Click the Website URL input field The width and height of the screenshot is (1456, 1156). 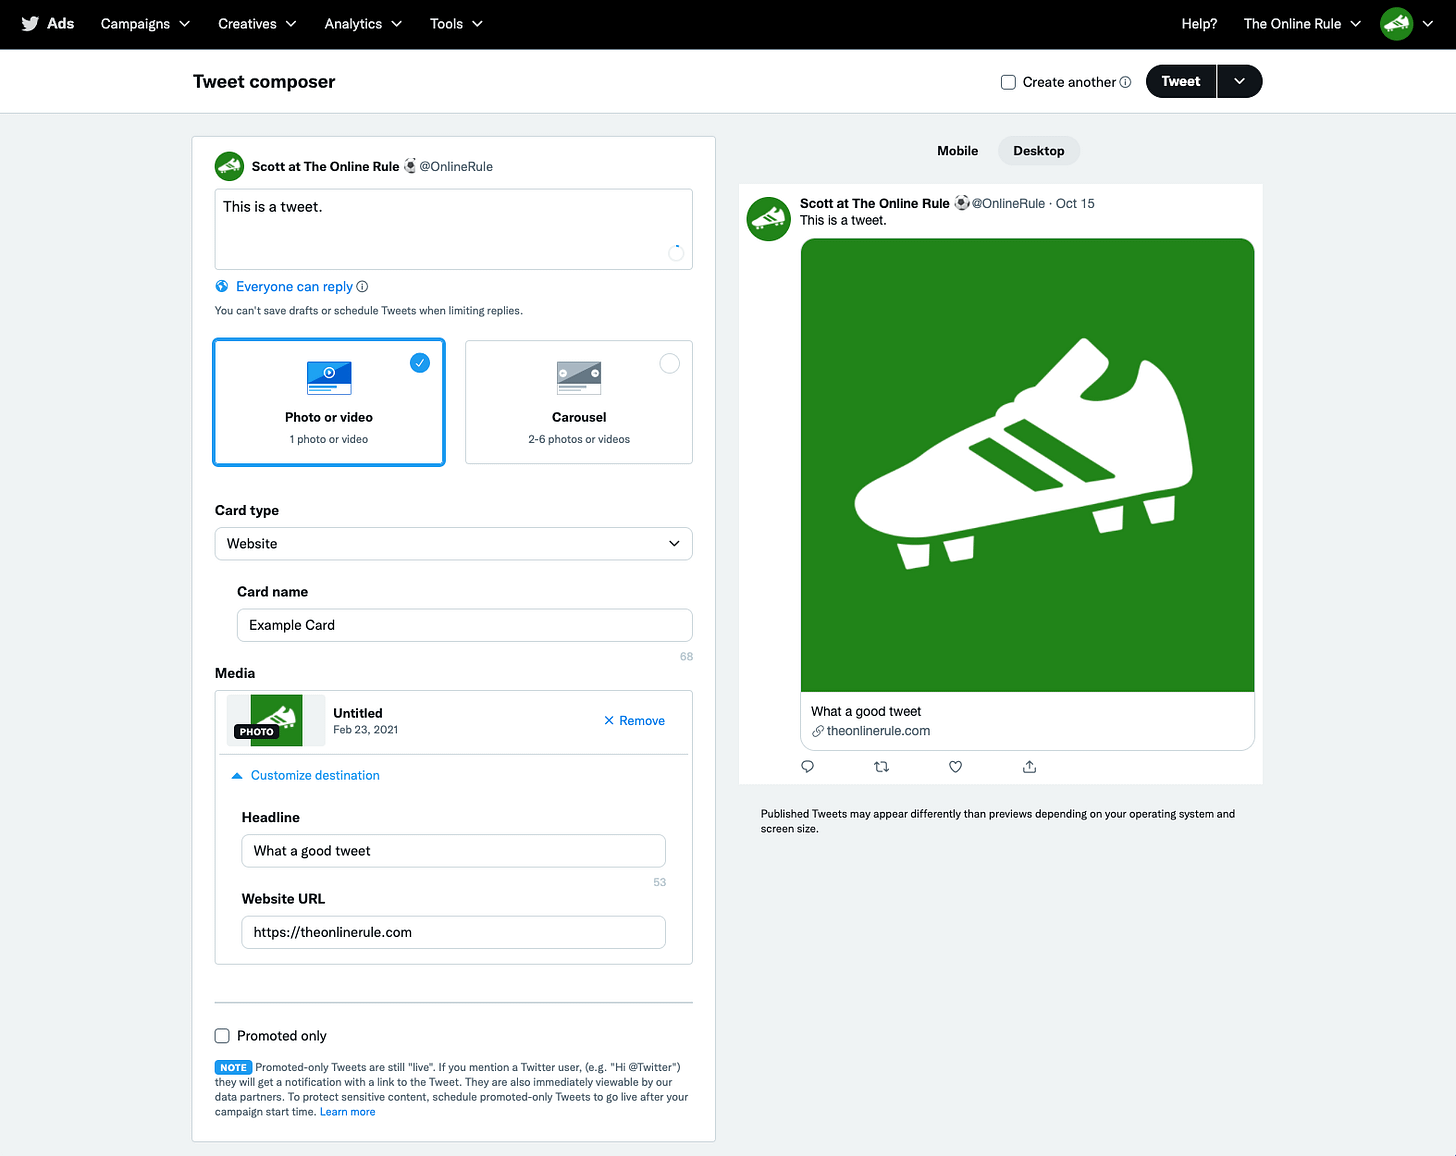[453, 932]
